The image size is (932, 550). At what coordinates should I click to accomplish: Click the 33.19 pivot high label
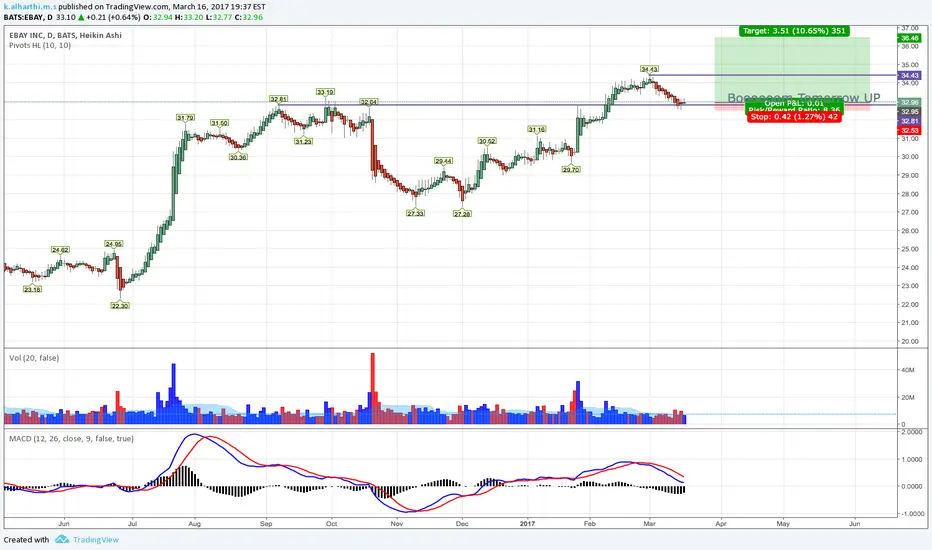pos(325,92)
